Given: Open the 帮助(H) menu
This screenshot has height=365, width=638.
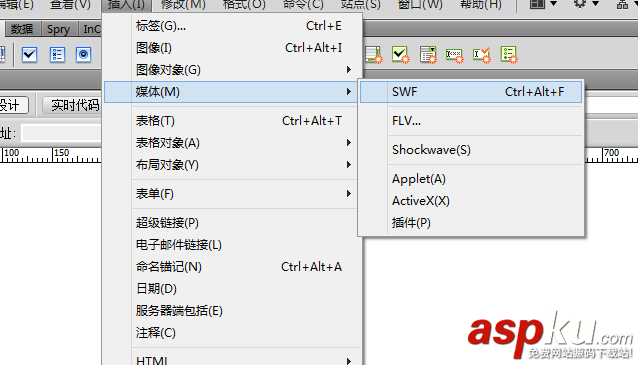Looking at the screenshot, I should coord(481,5).
